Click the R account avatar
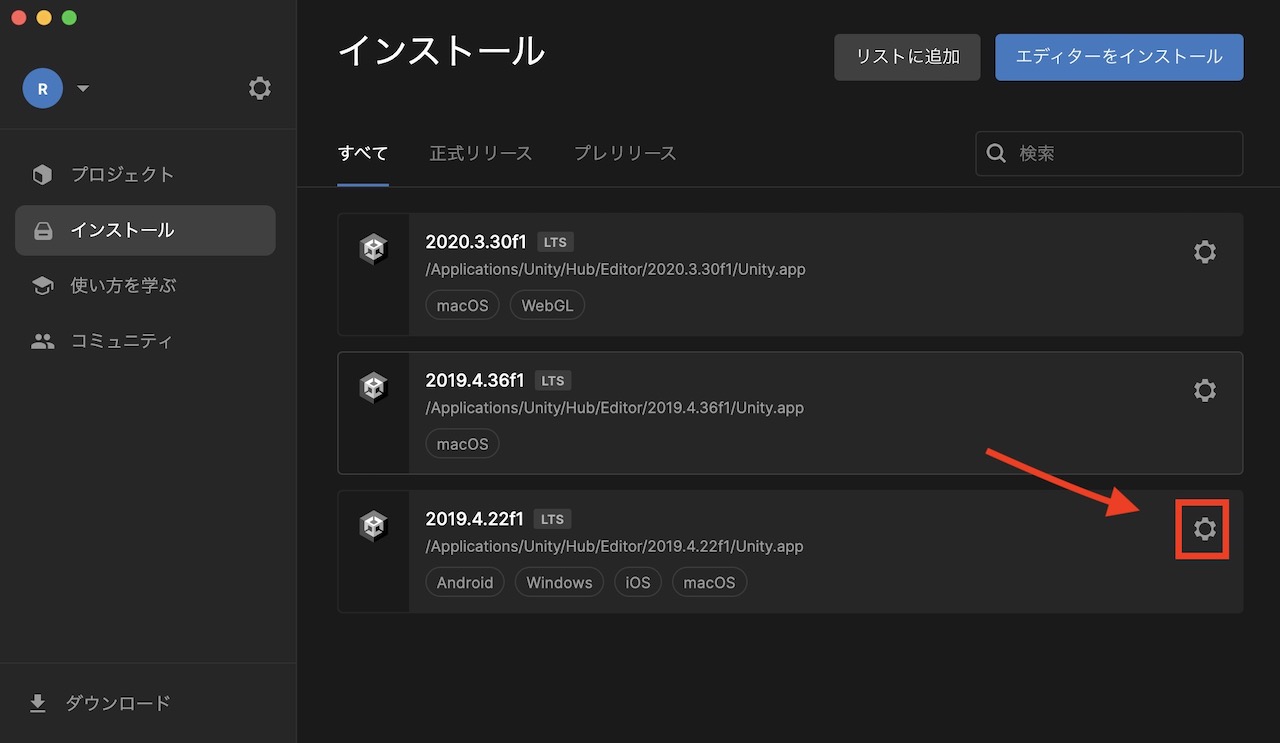 pyautogui.click(x=42, y=88)
